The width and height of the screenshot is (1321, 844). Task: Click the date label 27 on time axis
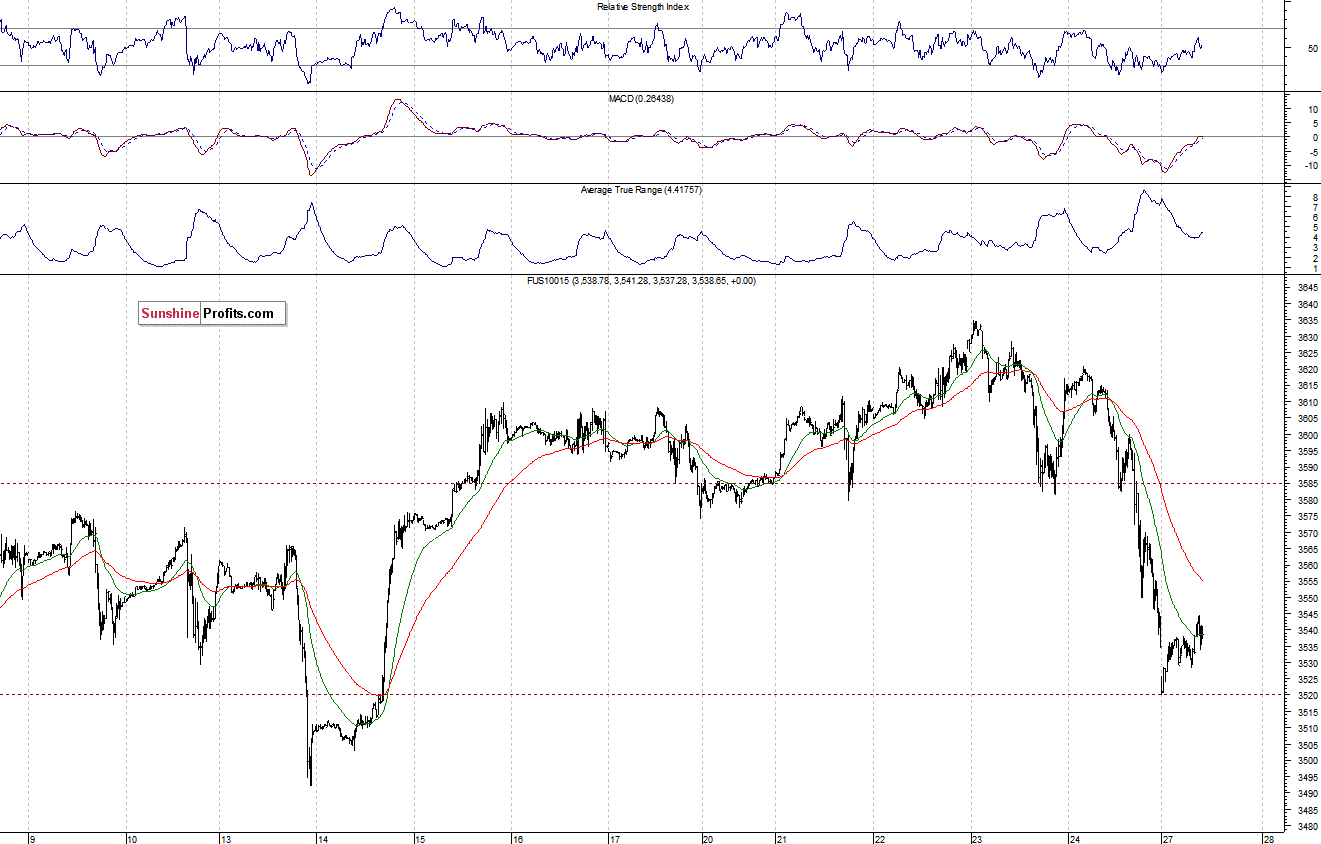[1167, 839]
